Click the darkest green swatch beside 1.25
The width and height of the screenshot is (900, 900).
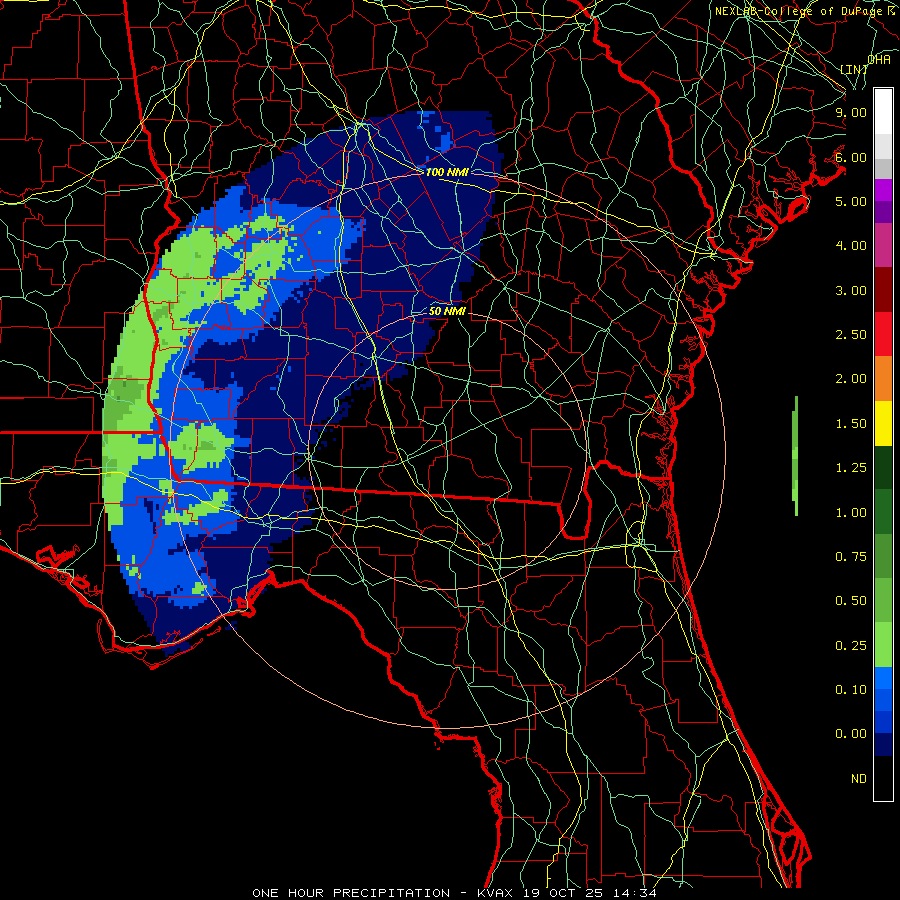tap(883, 467)
